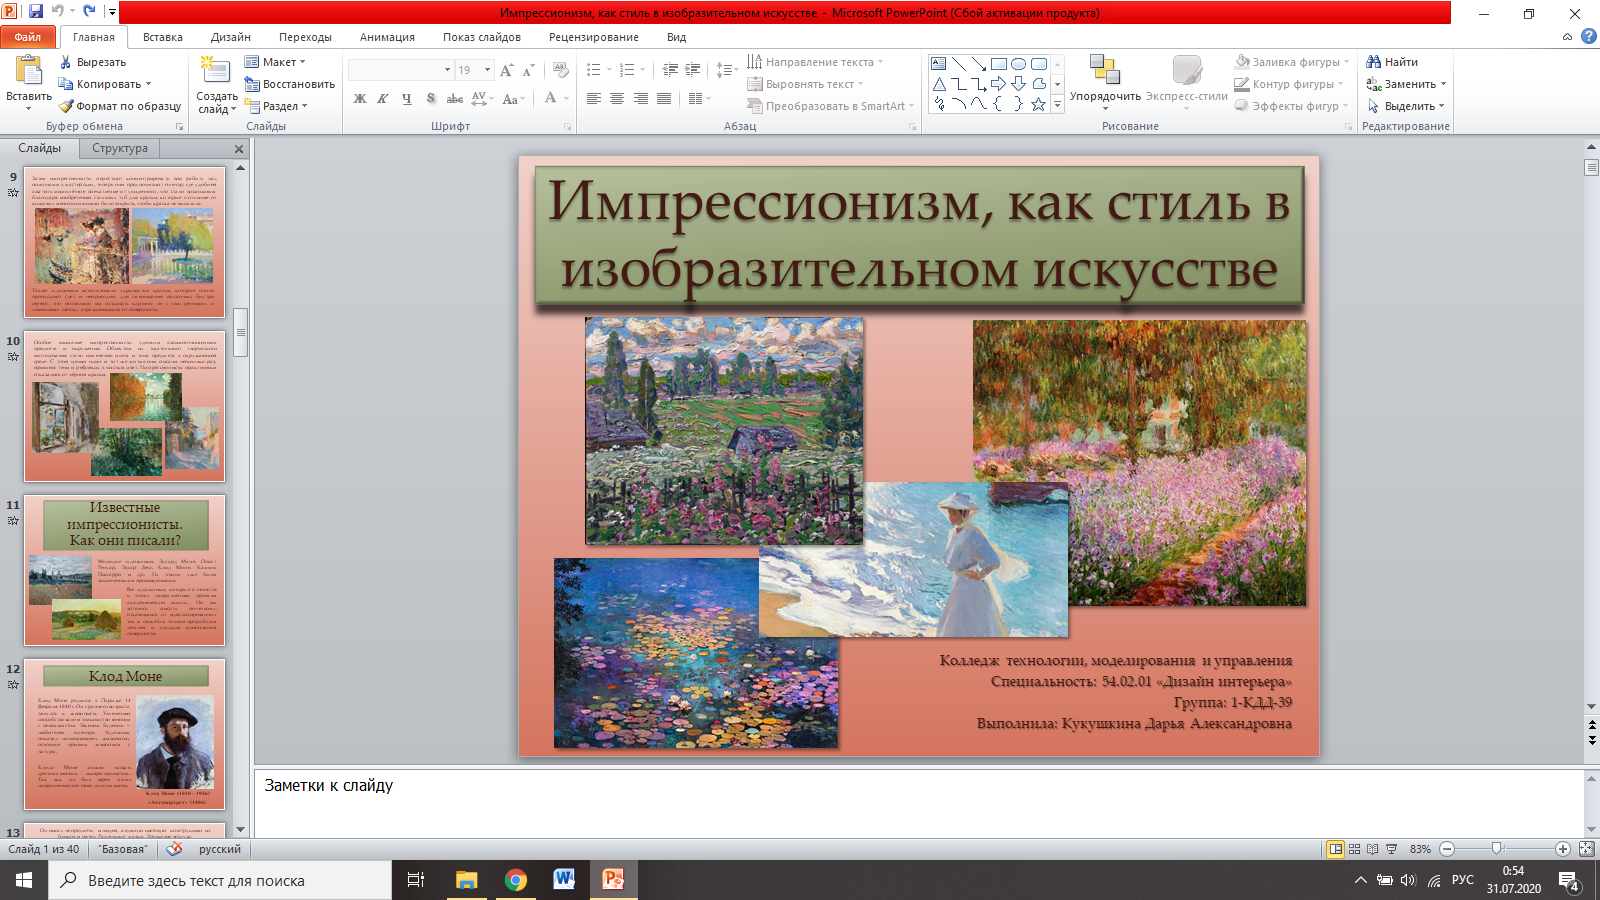Open the font name combo box
Image resolution: width=1600 pixels, height=900 pixels.
[400, 70]
